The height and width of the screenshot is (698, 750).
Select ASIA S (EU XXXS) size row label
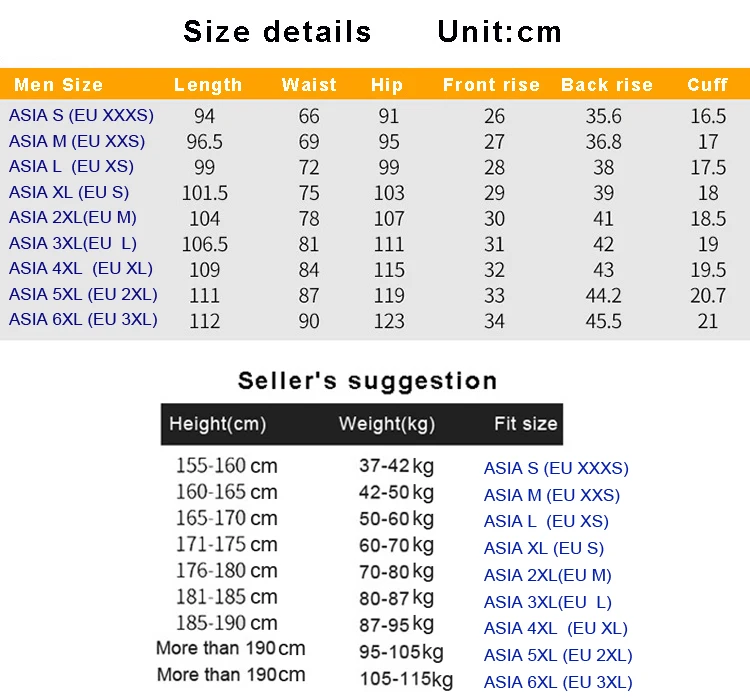tap(81, 115)
